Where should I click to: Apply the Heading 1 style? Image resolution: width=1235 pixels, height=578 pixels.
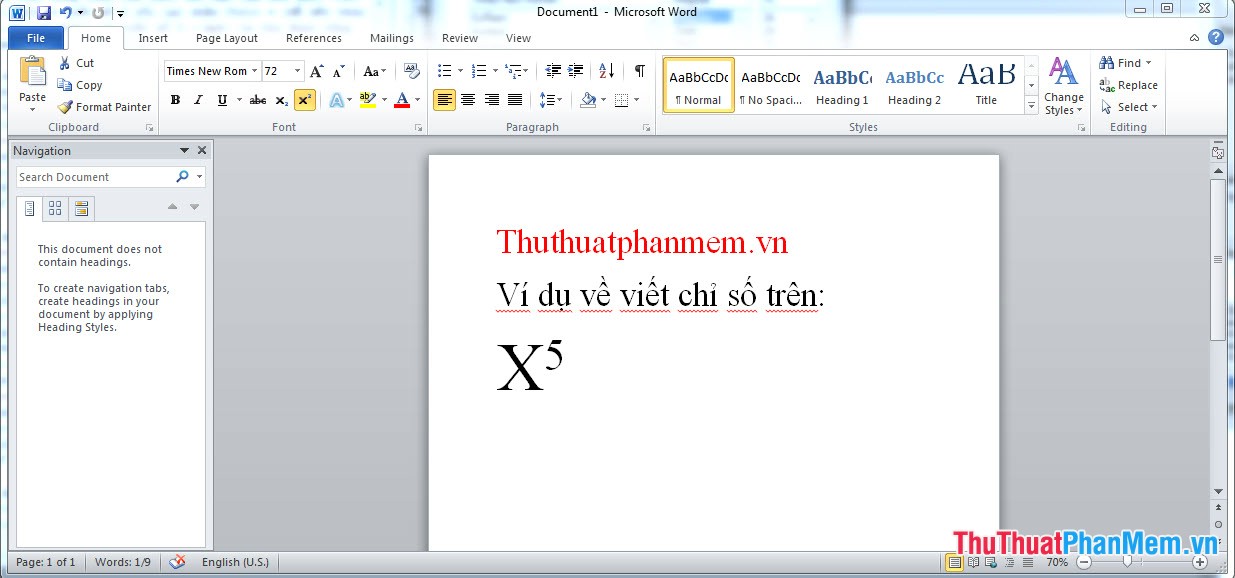[x=842, y=85]
